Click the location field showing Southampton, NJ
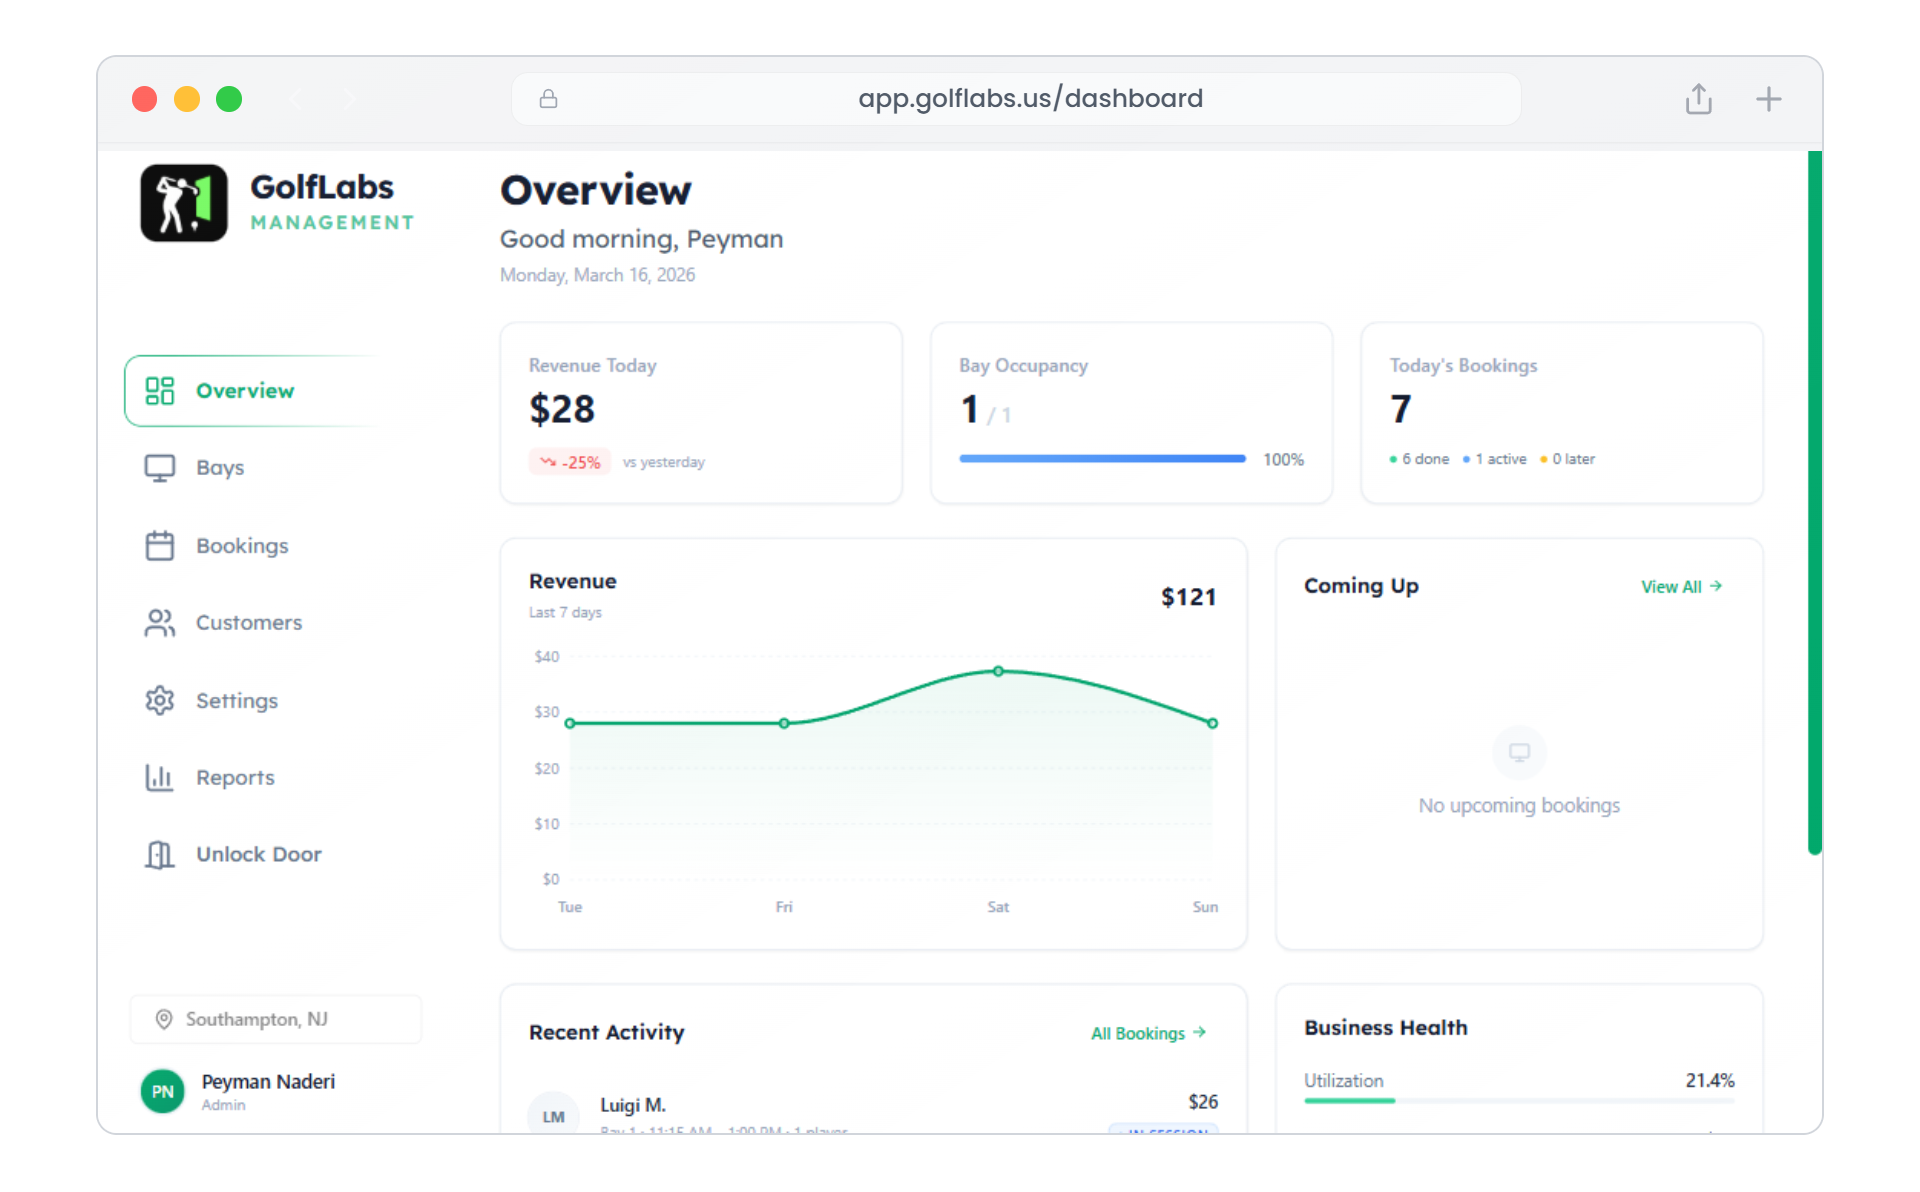 [275, 1019]
